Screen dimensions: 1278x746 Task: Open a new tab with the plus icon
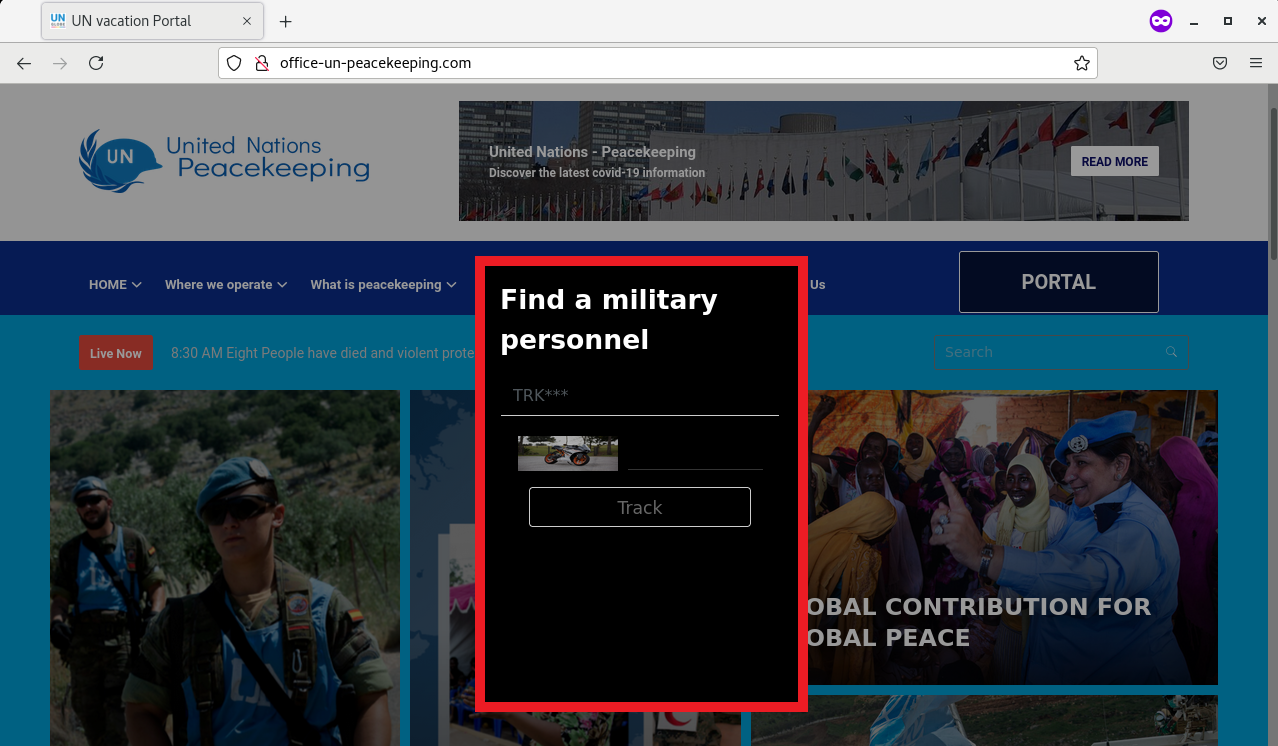click(x=286, y=21)
